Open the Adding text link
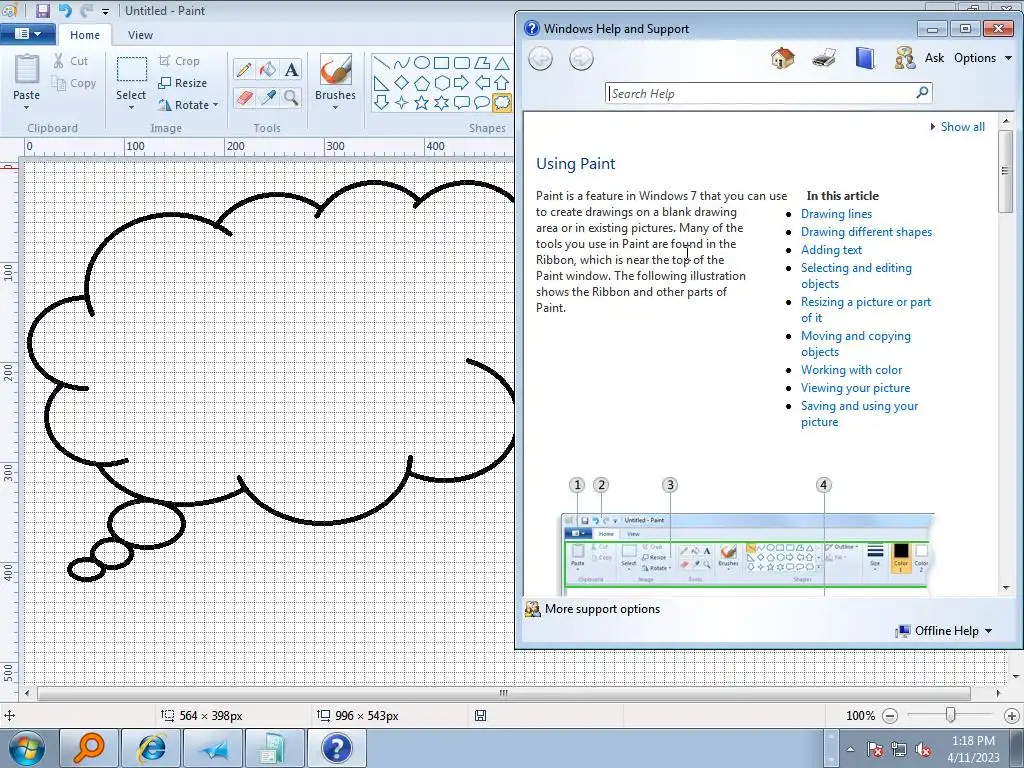Viewport: 1024px width, 768px height. [831, 249]
